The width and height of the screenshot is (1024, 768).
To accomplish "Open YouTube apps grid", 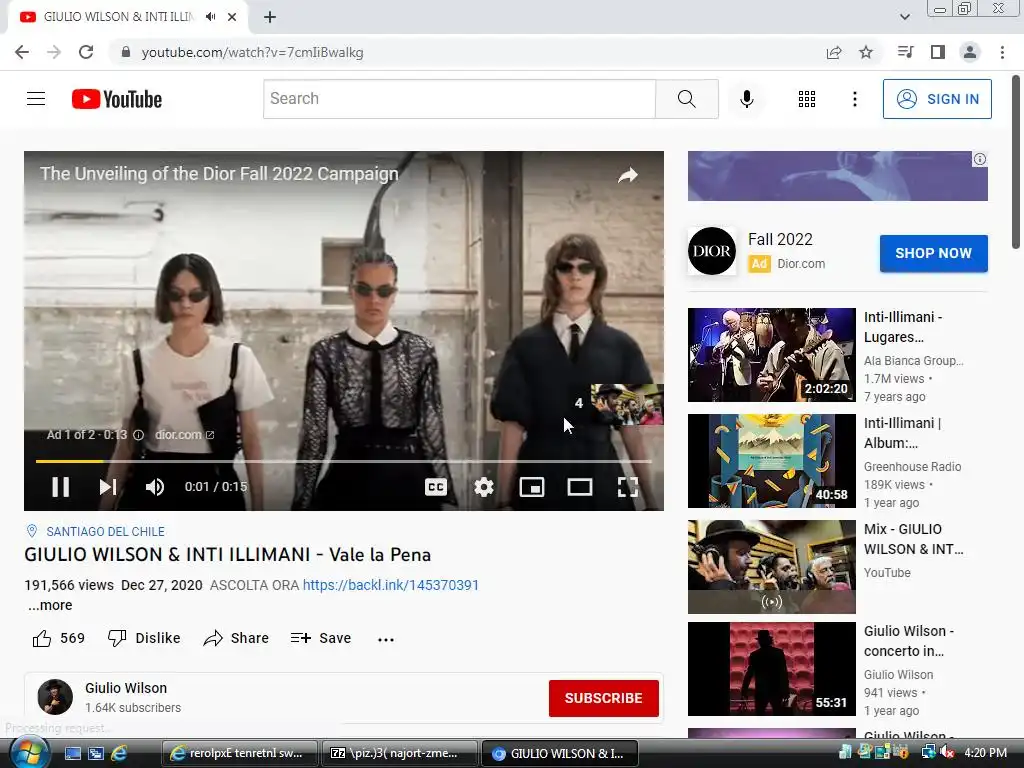I will pyautogui.click(x=807, y=99).
